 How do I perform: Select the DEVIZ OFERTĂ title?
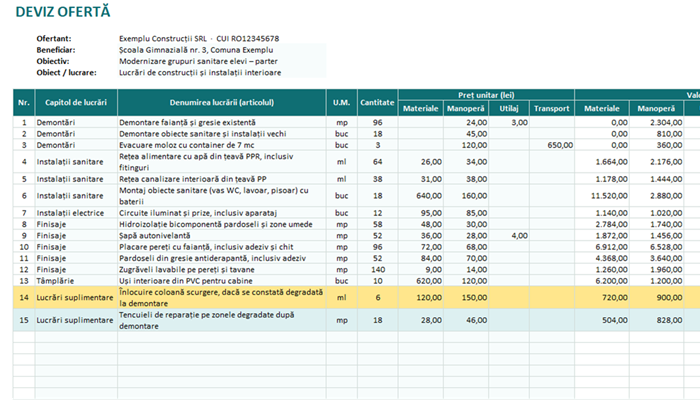pyautogui.click(x=63, y=12)
